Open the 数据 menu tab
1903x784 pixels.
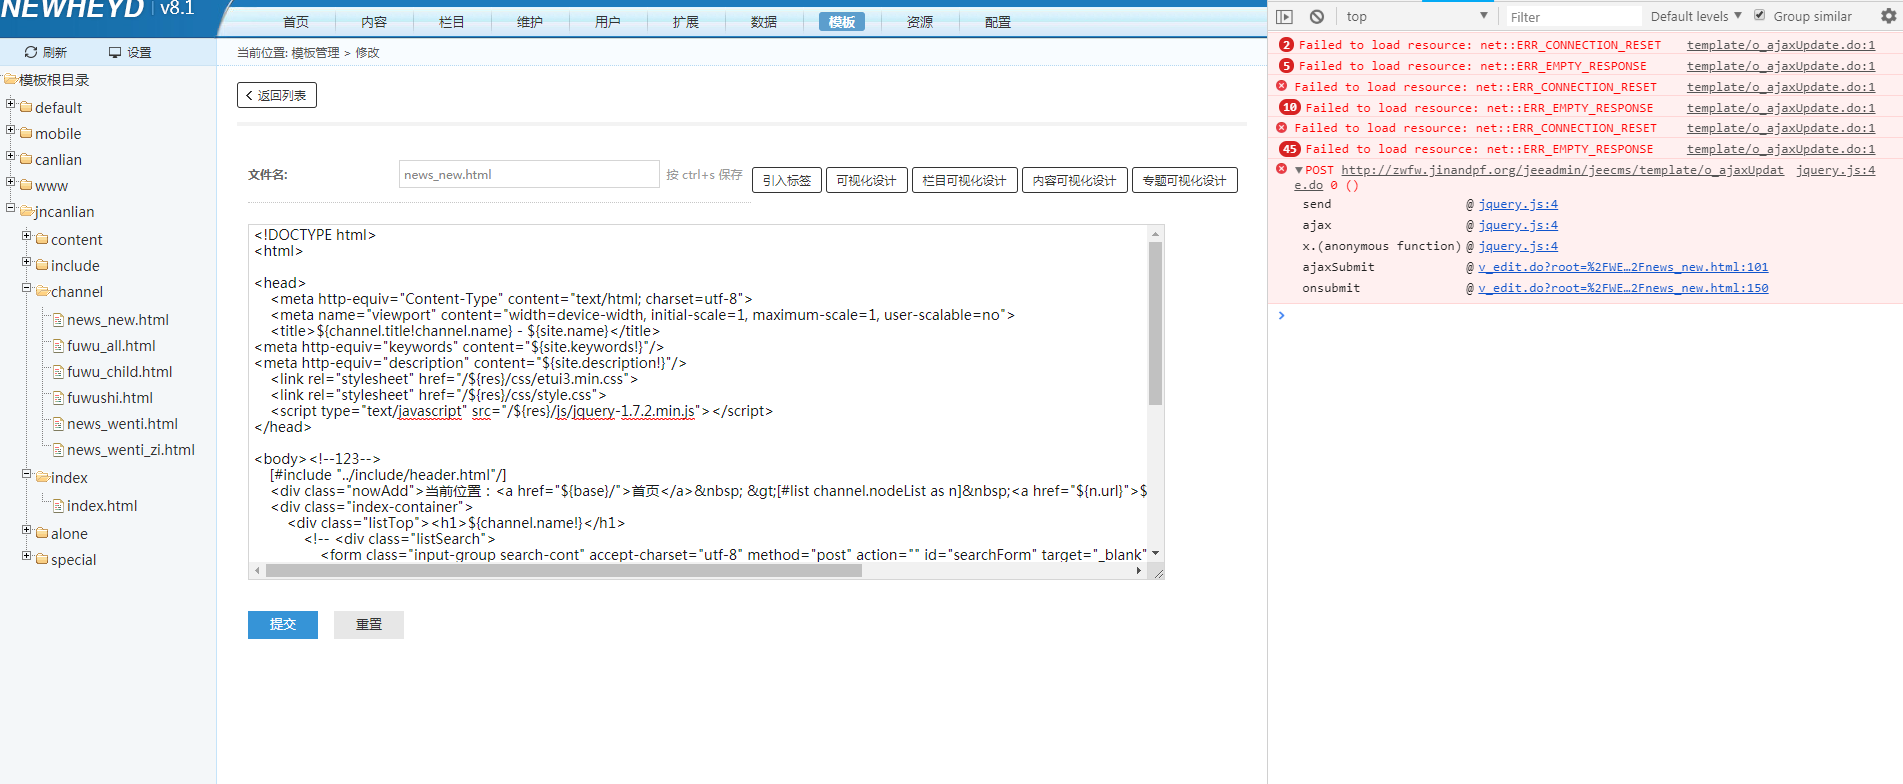(x=764, y=22)
